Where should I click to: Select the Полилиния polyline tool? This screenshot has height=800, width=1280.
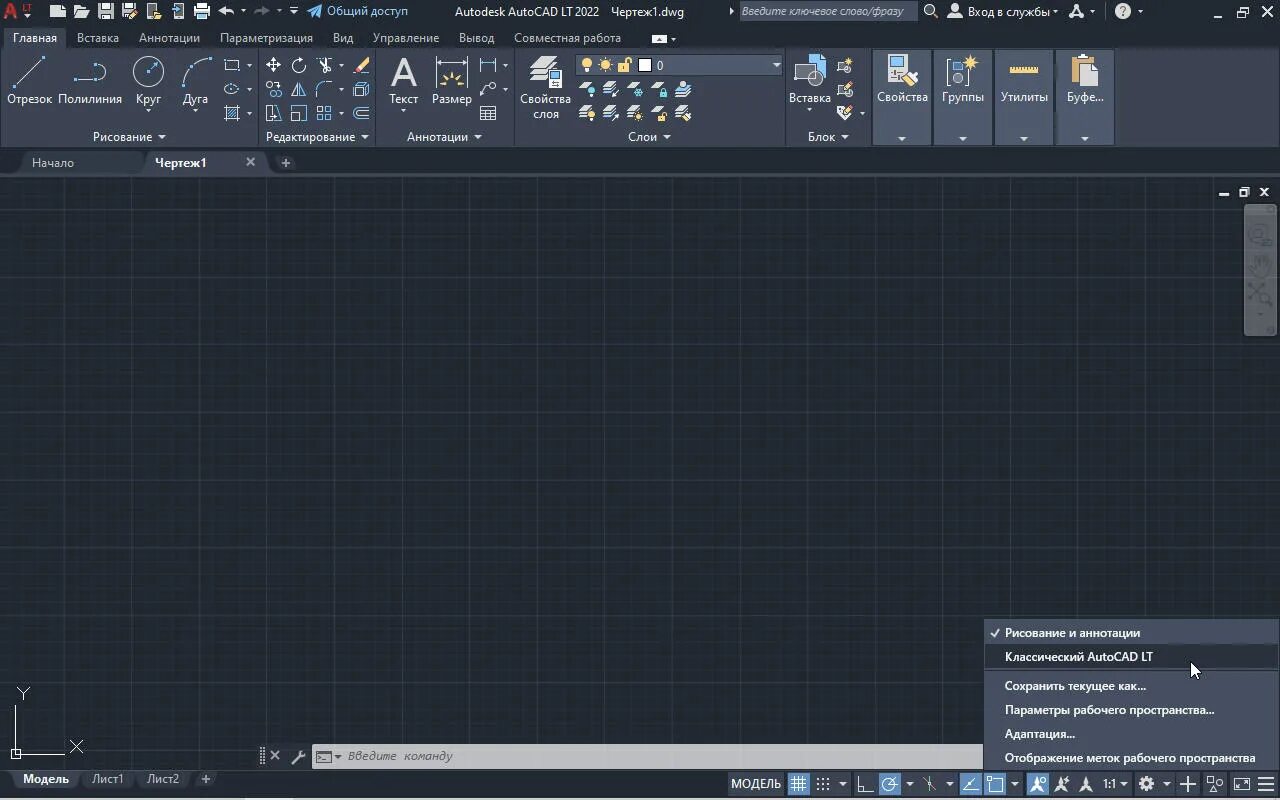[x=90, y=81]
